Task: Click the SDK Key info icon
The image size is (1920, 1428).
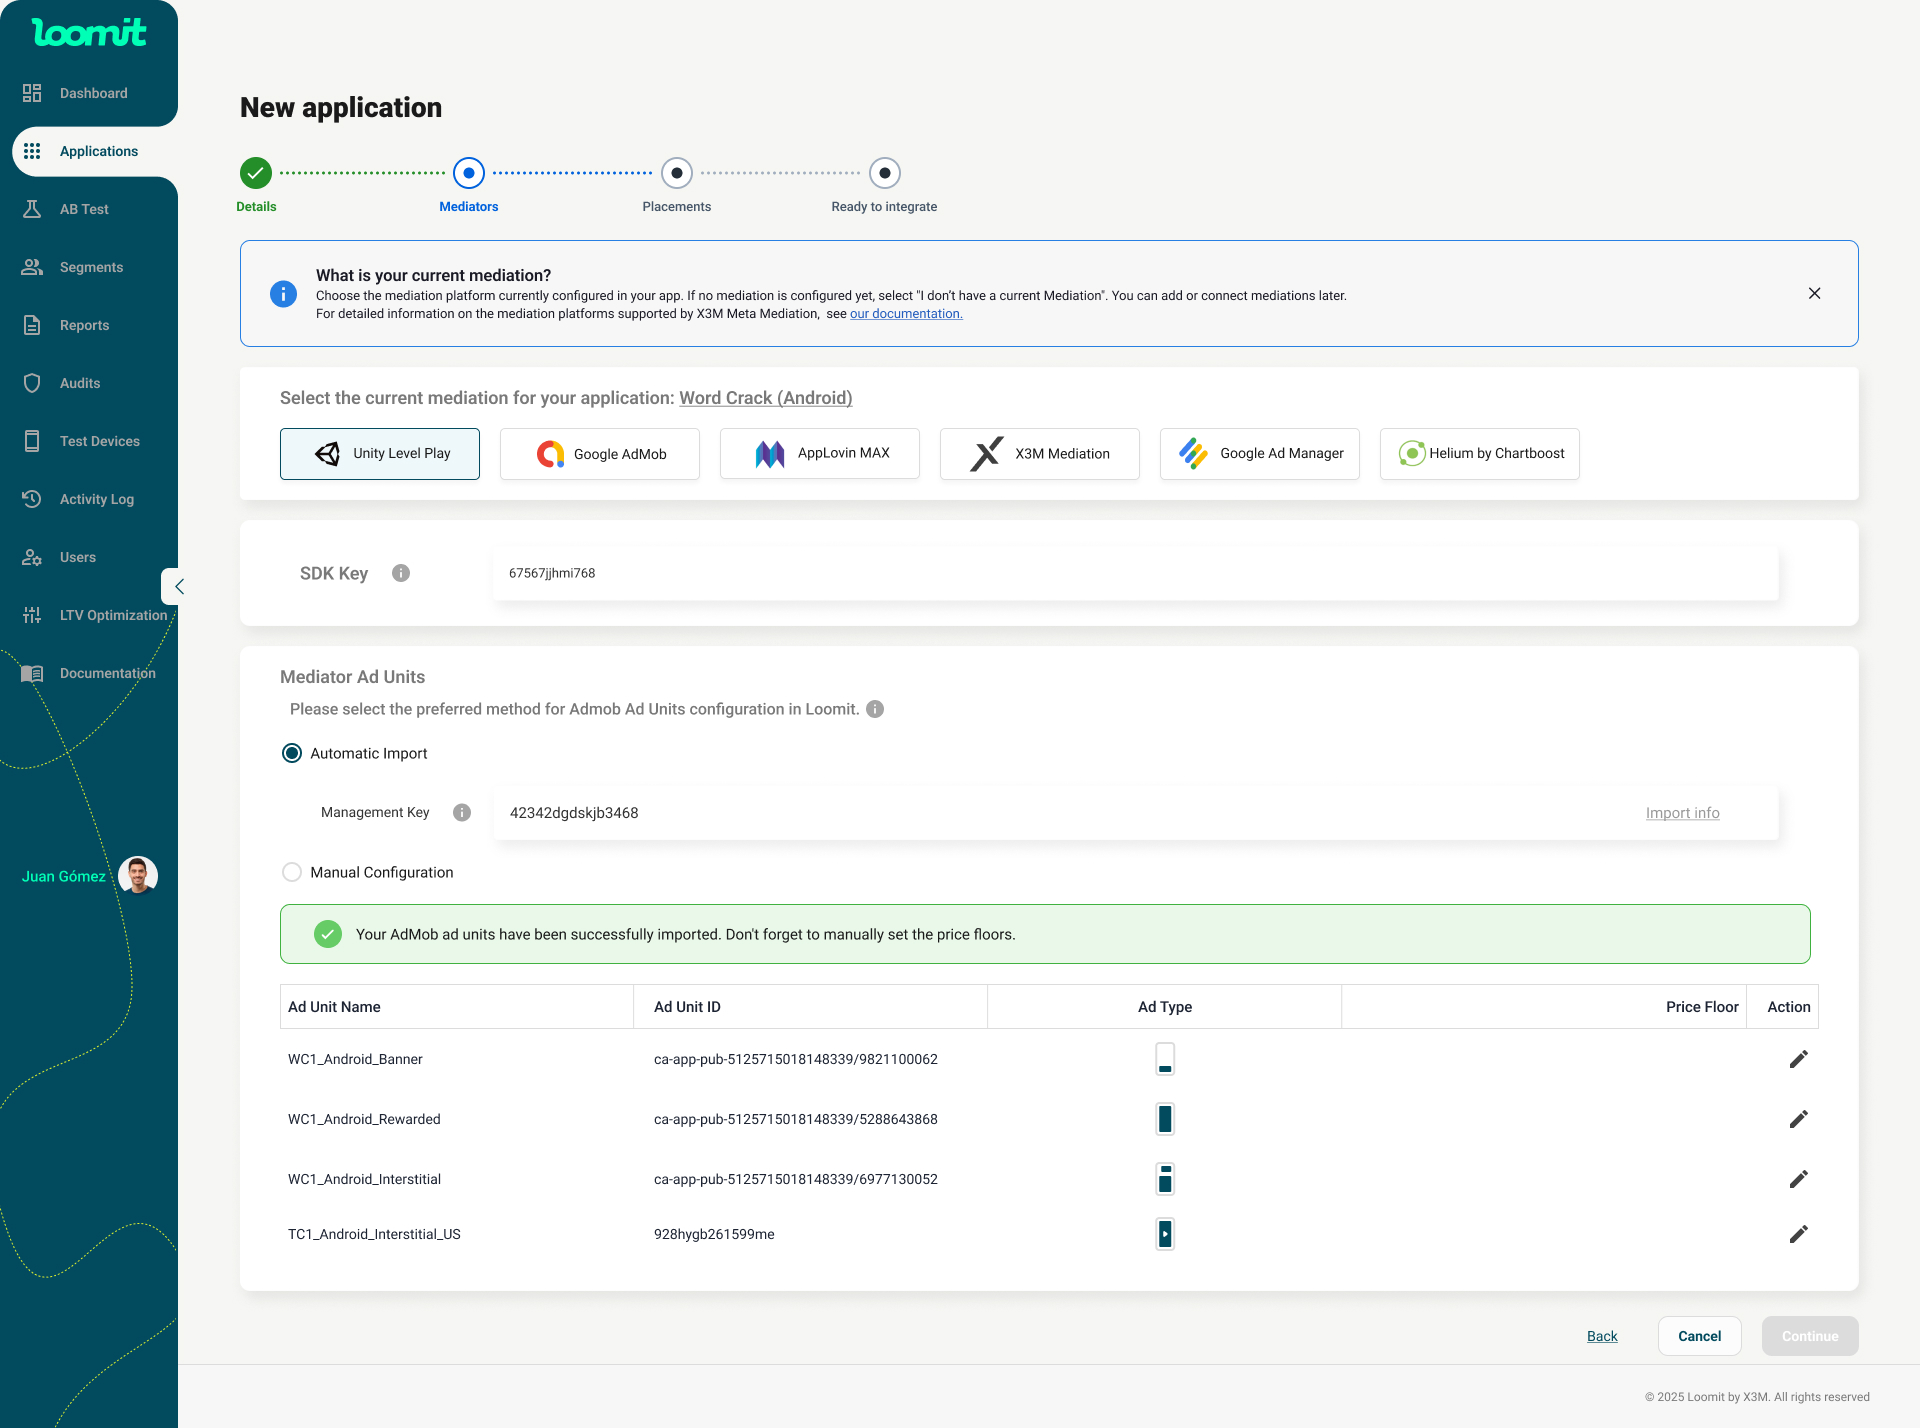Action: point(401,573)
